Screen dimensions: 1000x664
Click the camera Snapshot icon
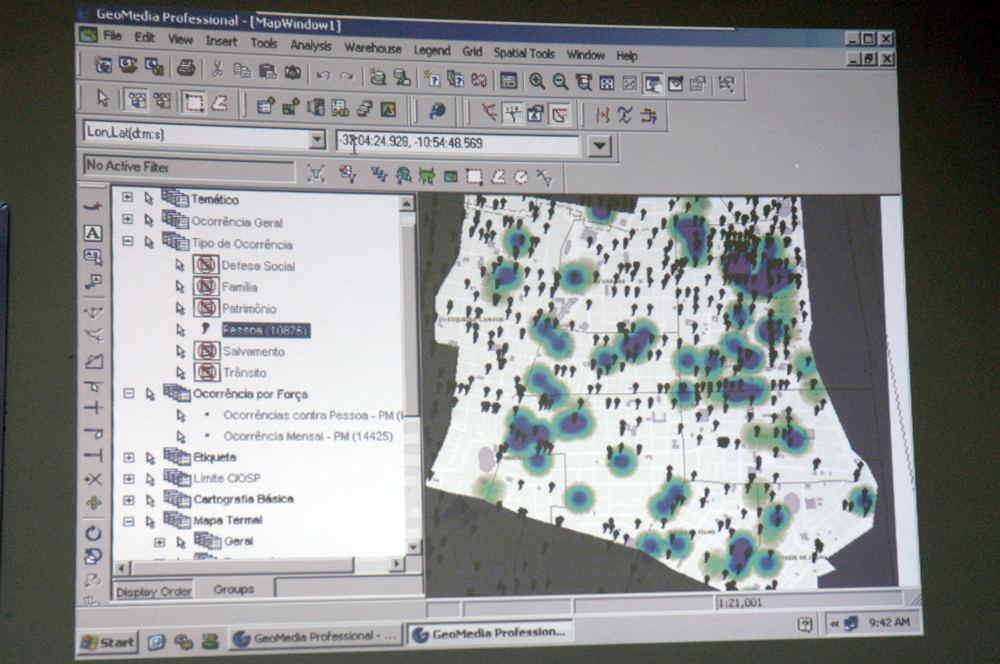point(293,72)
